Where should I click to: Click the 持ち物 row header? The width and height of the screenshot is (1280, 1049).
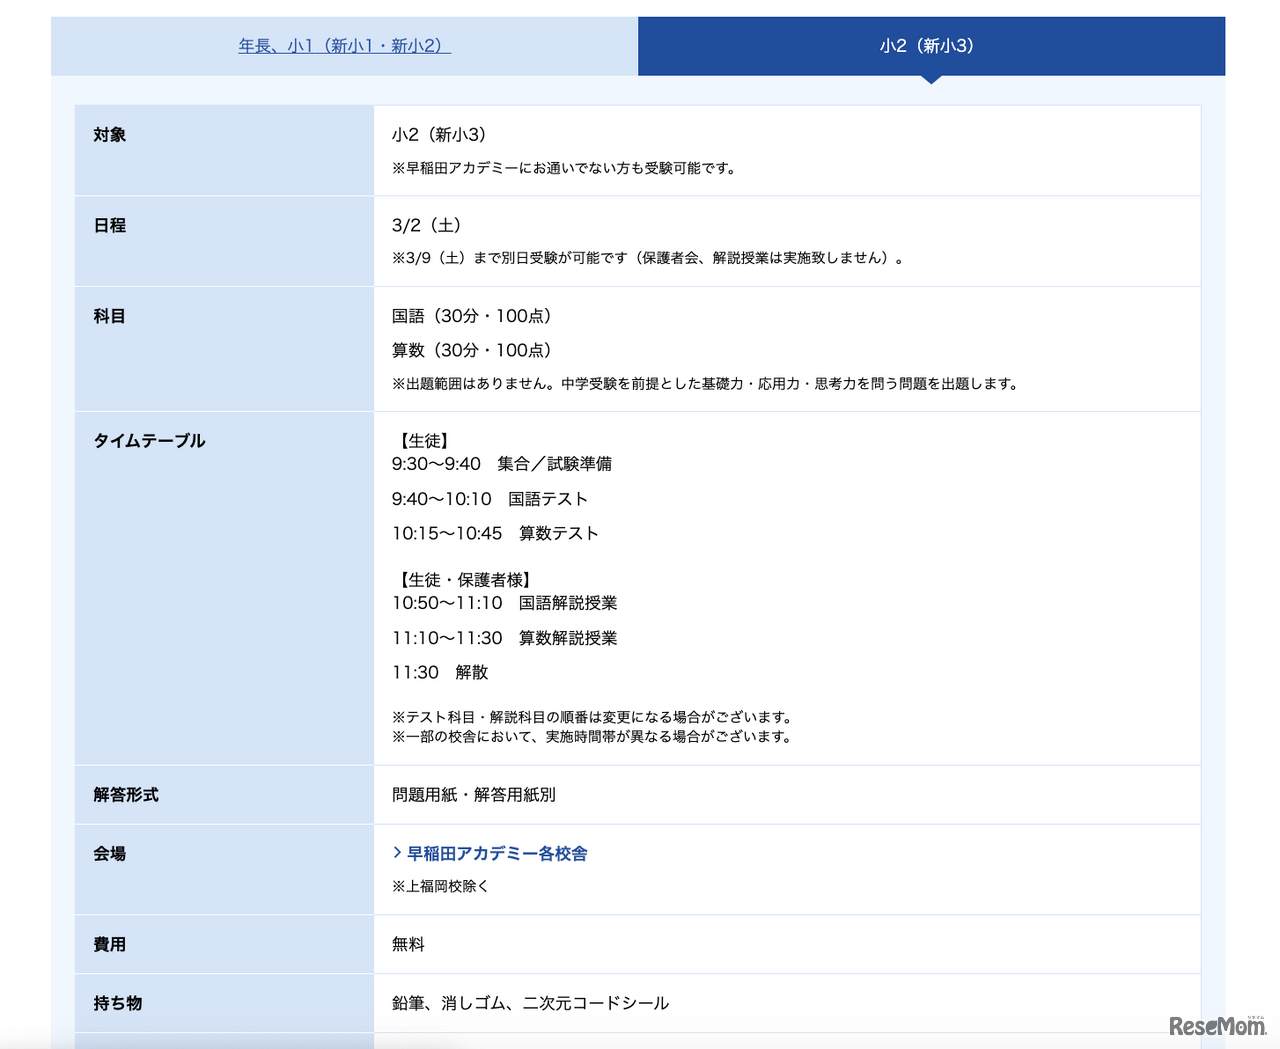[118, 1003]
